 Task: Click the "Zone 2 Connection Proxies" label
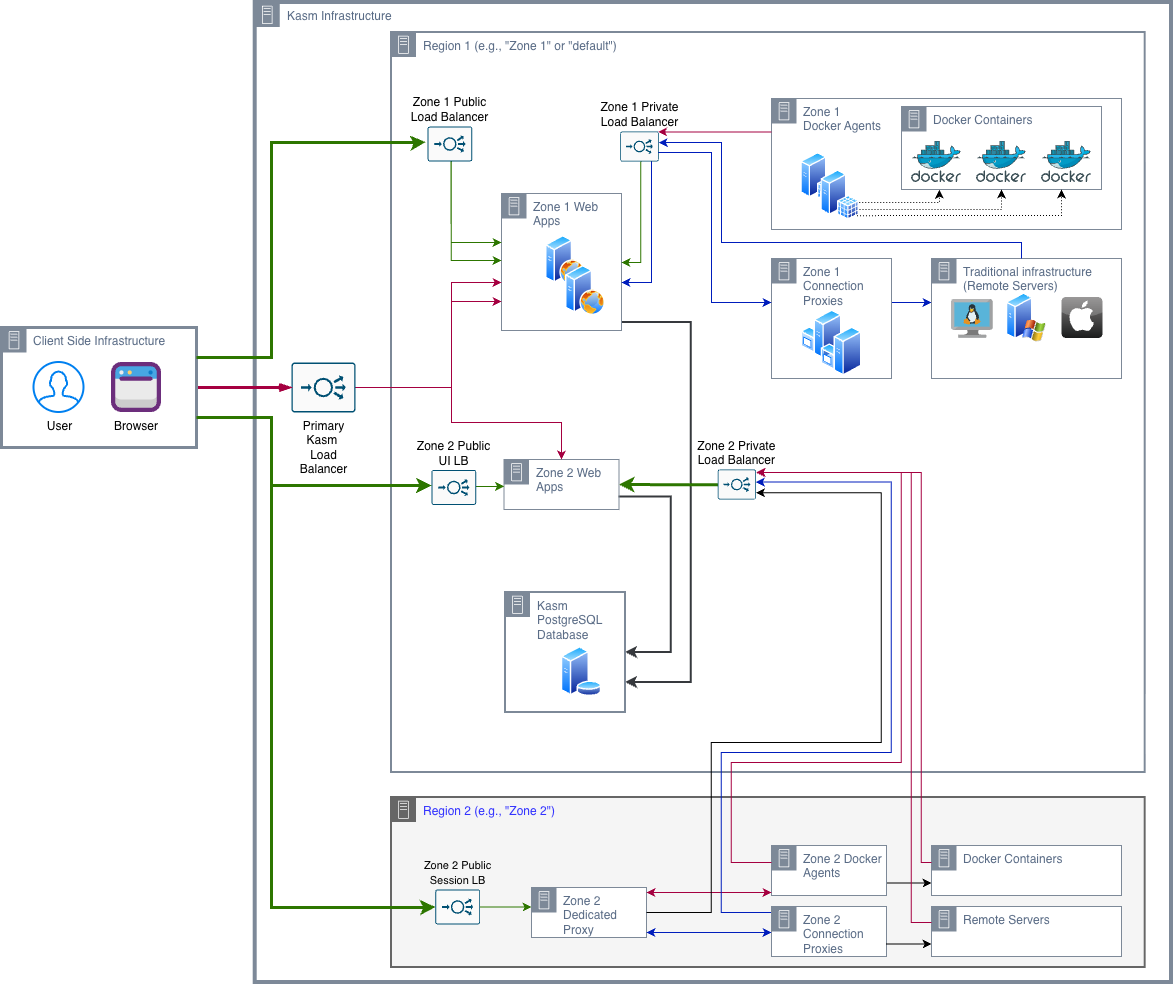[x=833, y=934]
